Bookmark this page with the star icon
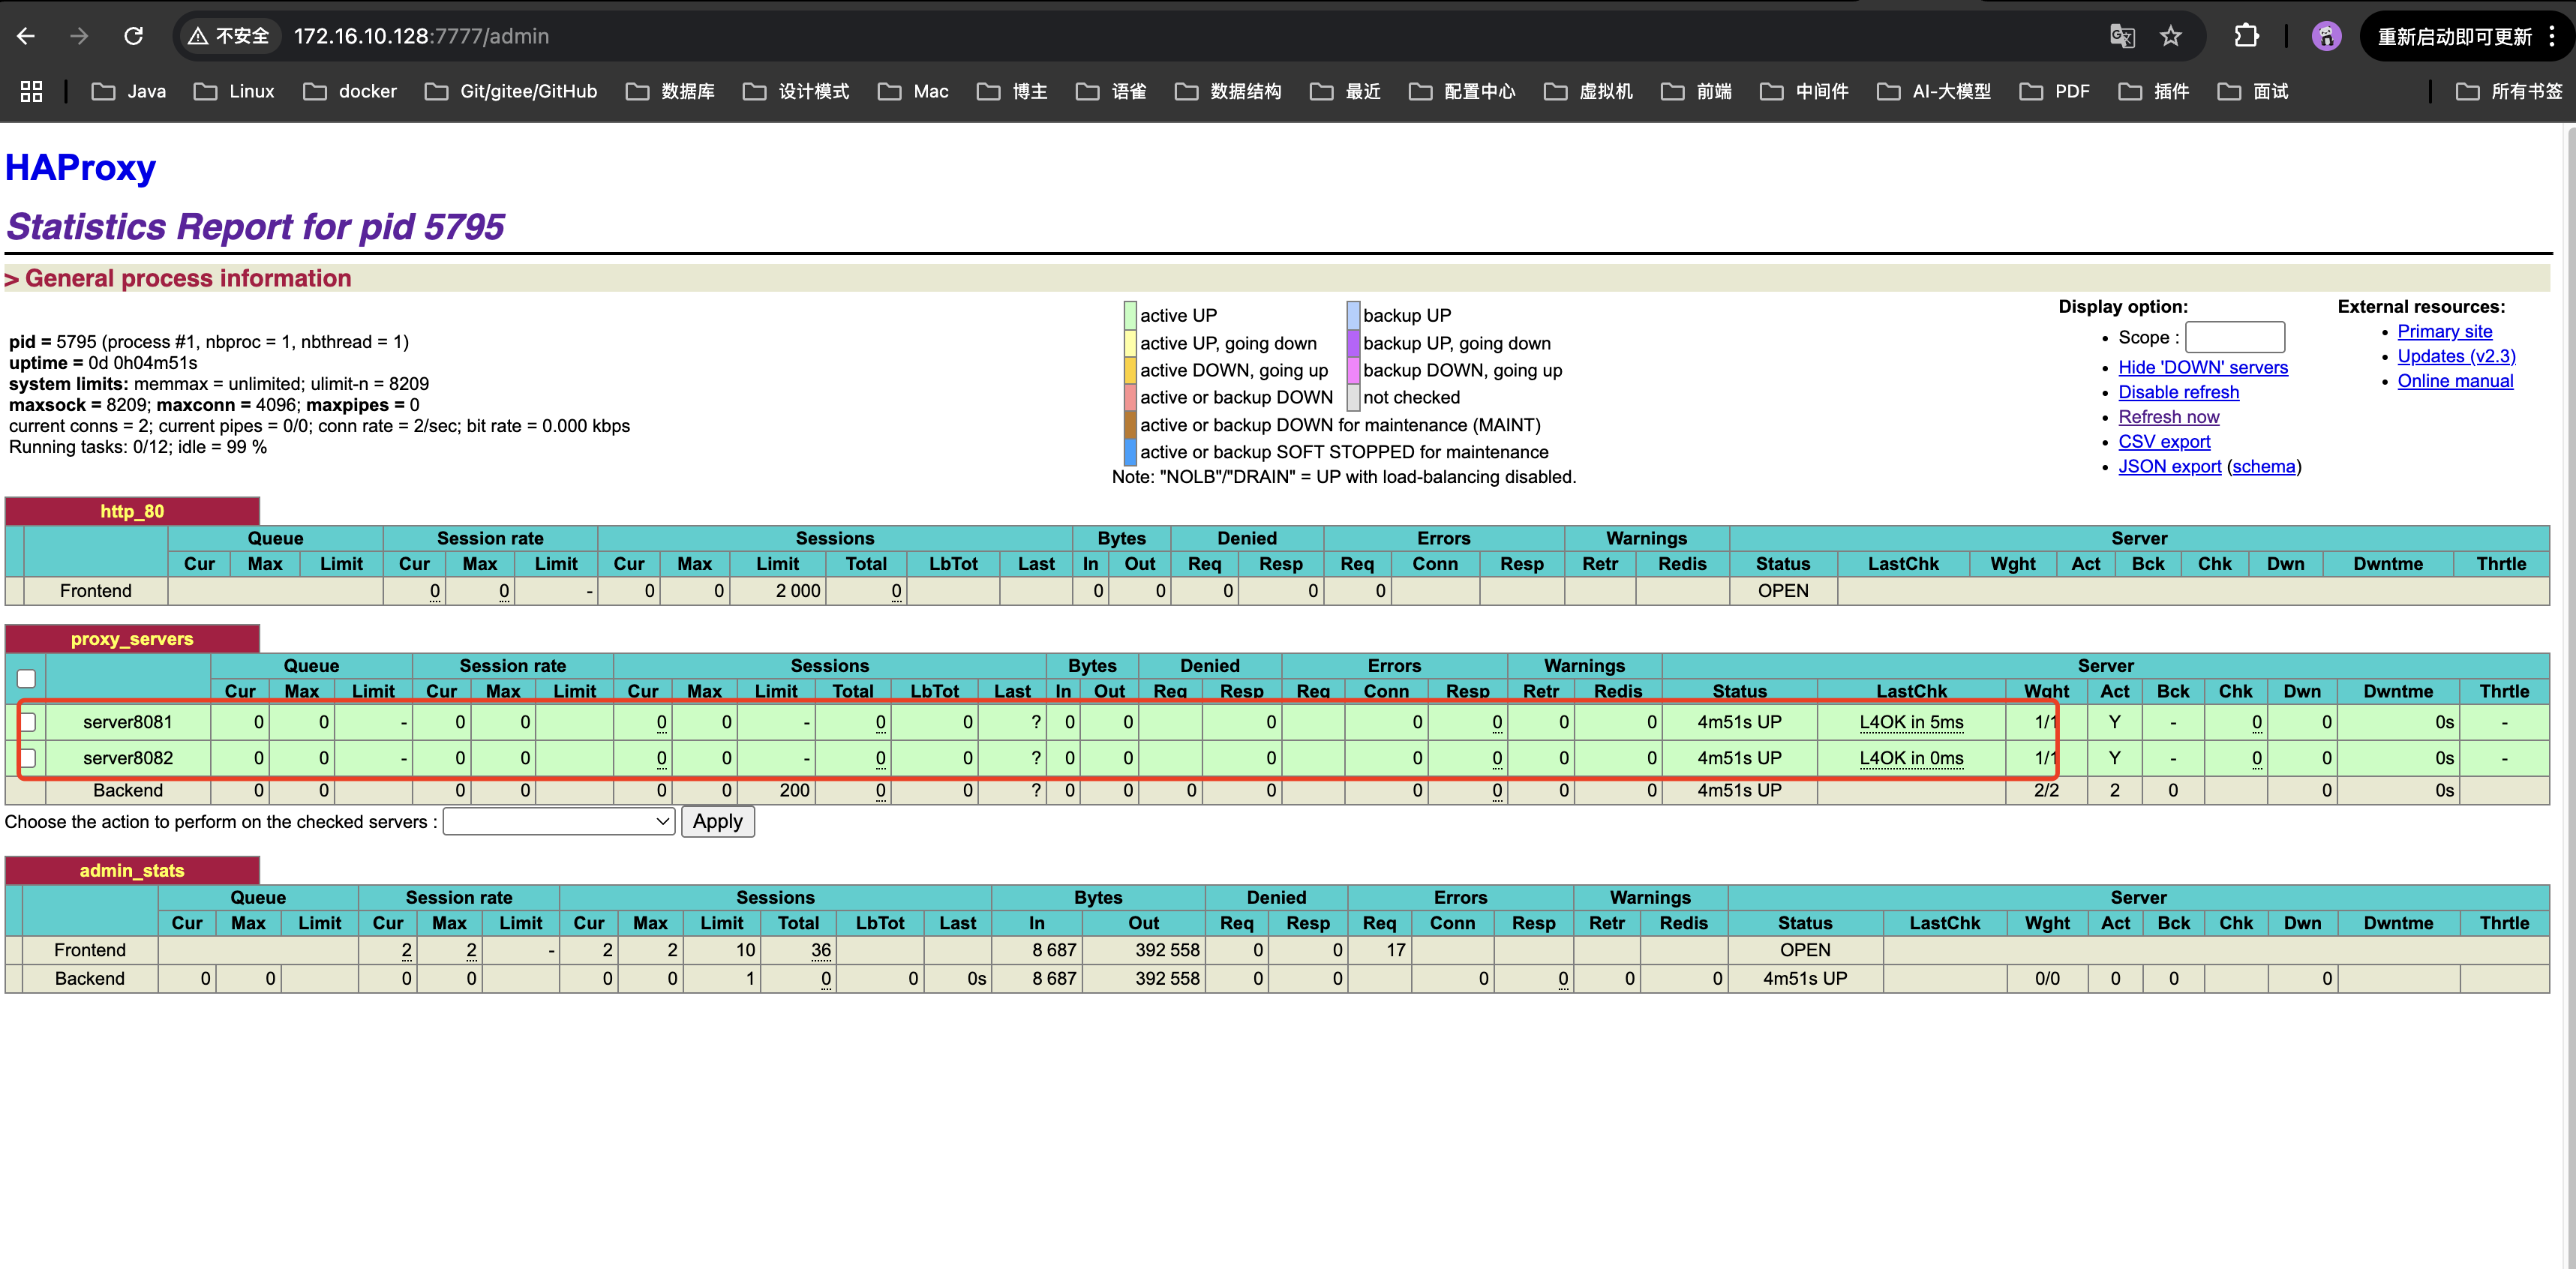This screenshot has height=1269, width=2576. tap(2170, 36)
